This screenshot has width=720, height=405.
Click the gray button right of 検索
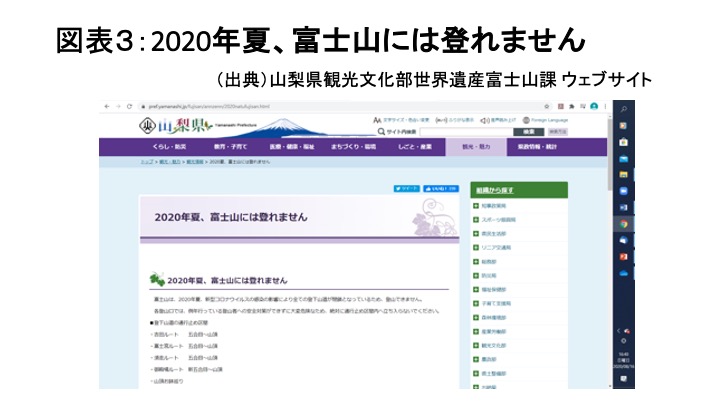(557, 132)
